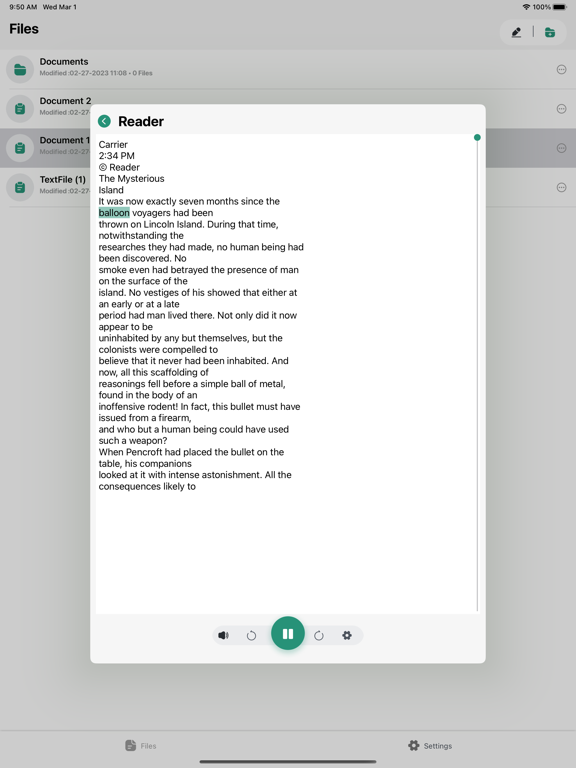Tap the speaker volume icon in Reader
Viewport: 576px width, 768px height.
pyautogui.click(x=223, y=635)
